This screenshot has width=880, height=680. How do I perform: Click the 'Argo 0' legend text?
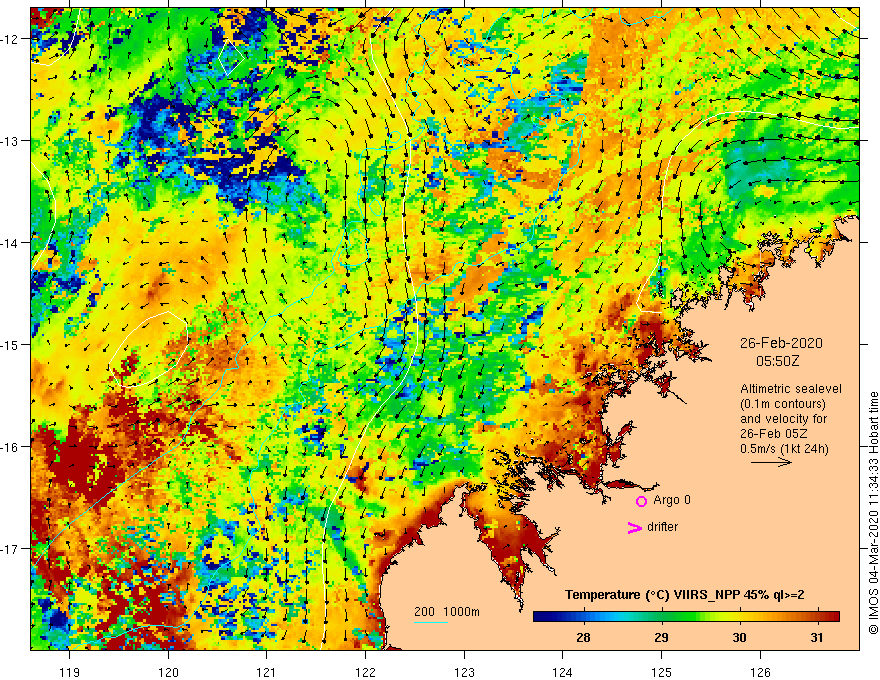click(x=672, y=500)
